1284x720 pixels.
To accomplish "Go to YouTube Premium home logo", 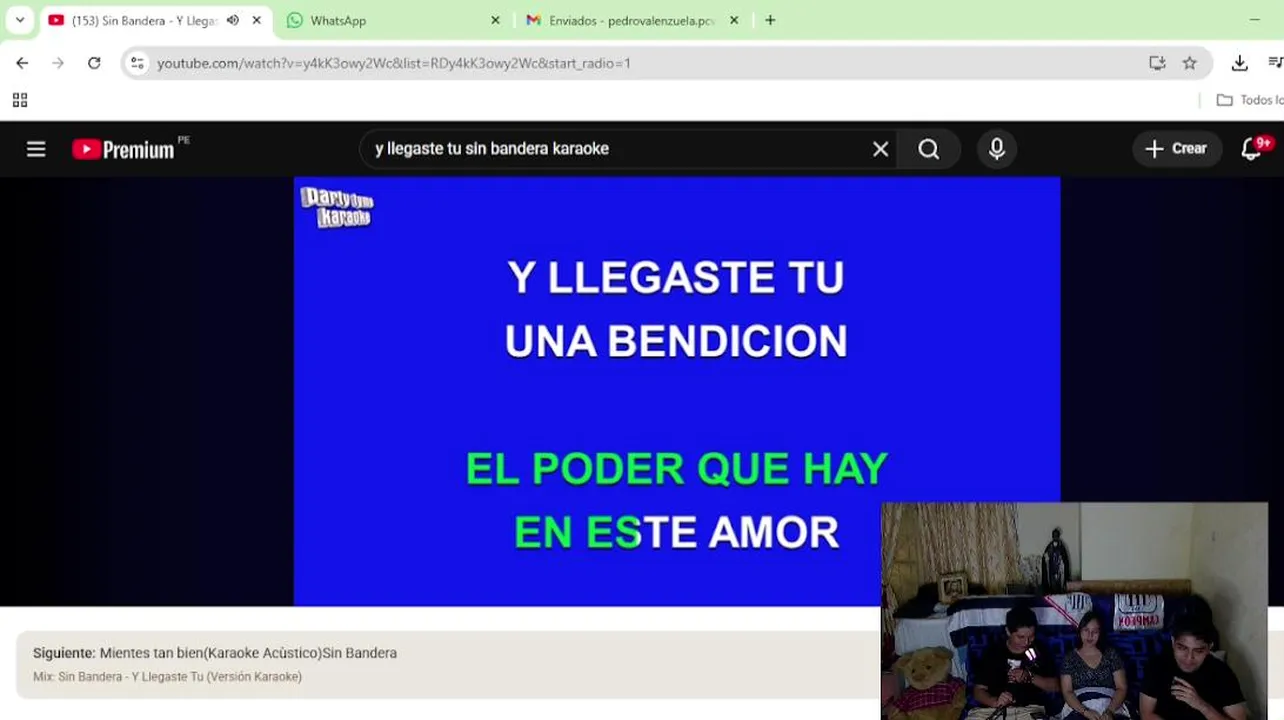I will pos(124,149).
